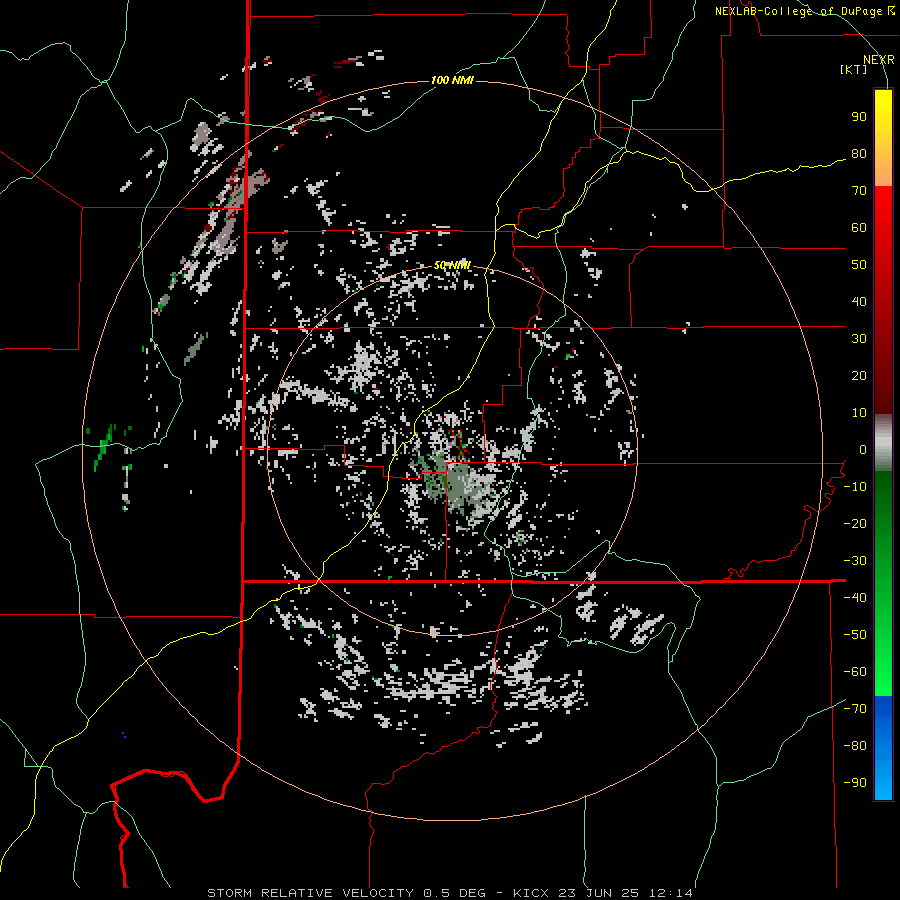Click the NEXR label above the color scale
This screenshot has width=900, height=900.
(x=878, y=60)
